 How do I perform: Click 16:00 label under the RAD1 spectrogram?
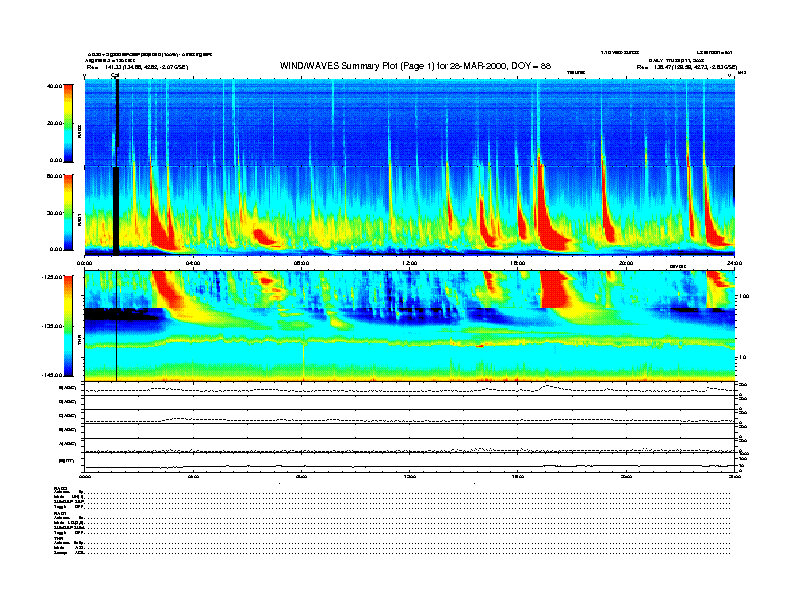pyautogui.click(x=518, y=263)
